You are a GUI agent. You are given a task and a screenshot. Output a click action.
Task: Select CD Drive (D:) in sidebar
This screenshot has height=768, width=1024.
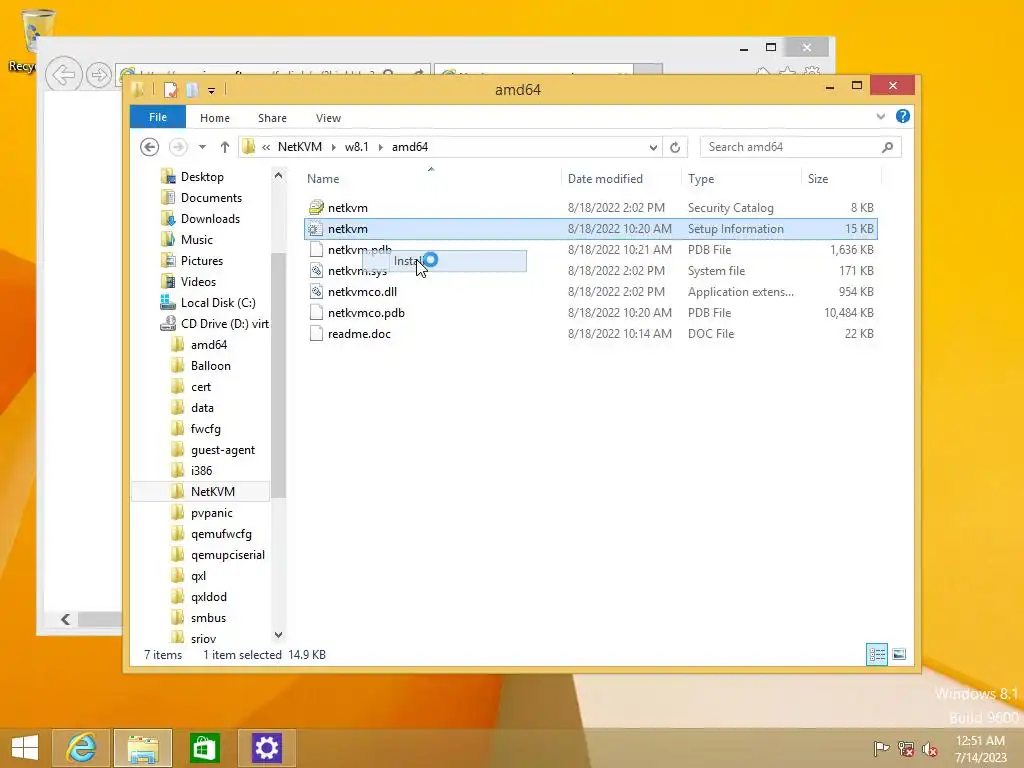coord(224,323)
